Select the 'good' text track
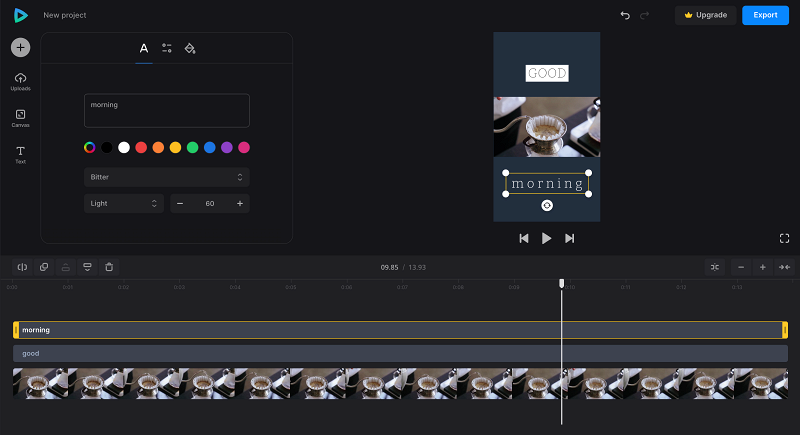Viewport: 800px width, 435px height. coord(401,353)
